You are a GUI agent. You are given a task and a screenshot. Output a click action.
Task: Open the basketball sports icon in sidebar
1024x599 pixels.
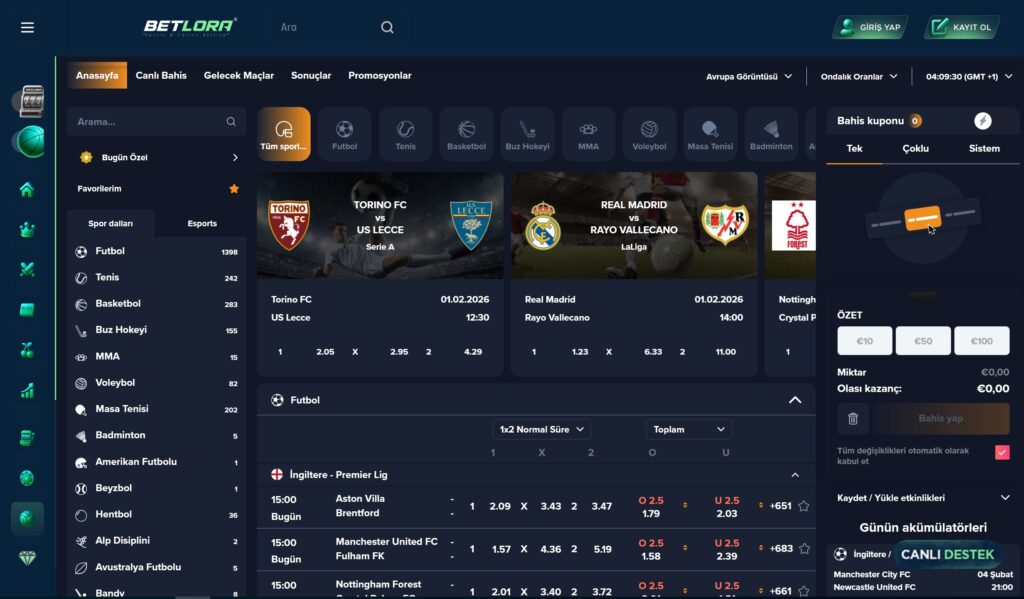[x=30, y=142]
